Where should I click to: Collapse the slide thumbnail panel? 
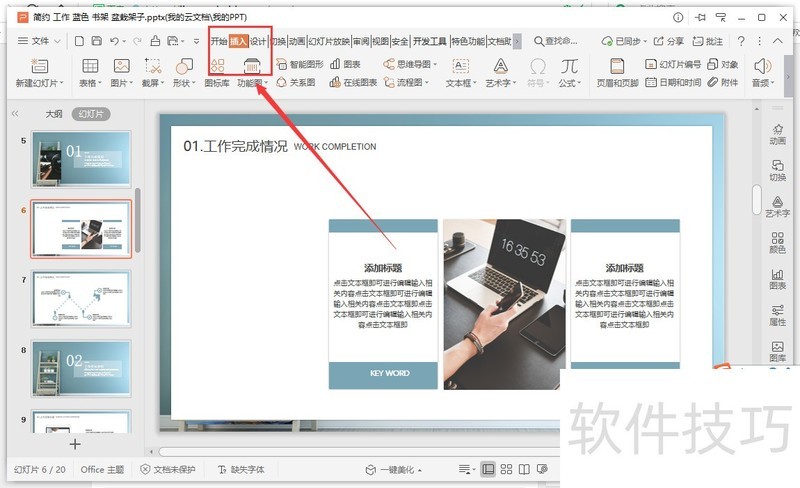[15, 114]
